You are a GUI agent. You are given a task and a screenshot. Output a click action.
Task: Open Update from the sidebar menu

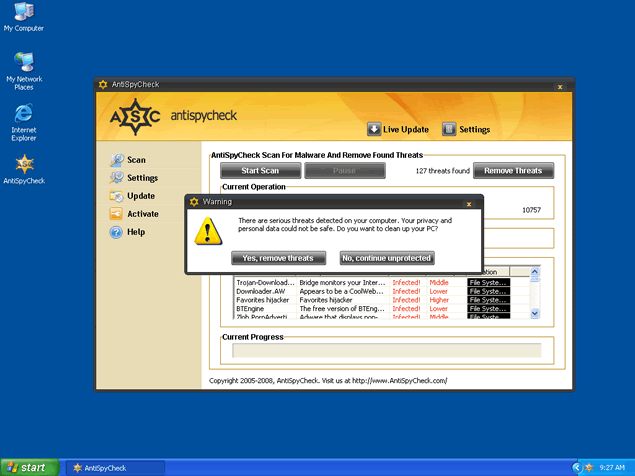[140, 196]
